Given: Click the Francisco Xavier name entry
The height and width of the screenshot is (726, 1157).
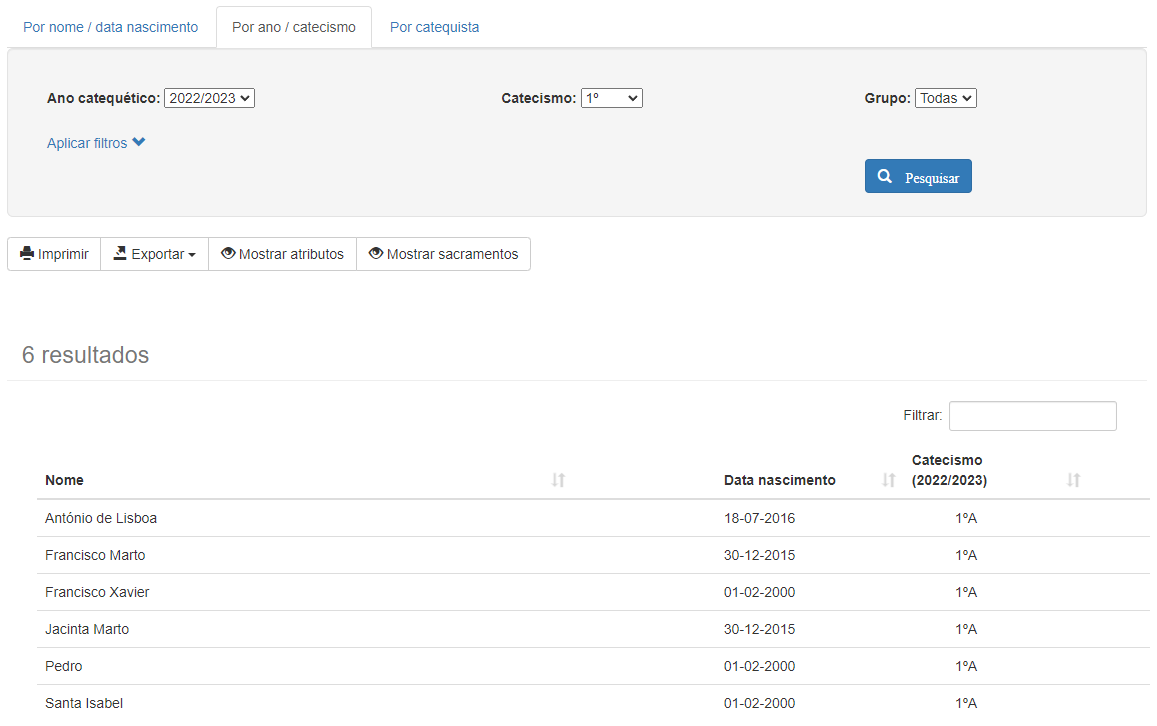Looking at the screenshot, I should (x=97, y=592).
